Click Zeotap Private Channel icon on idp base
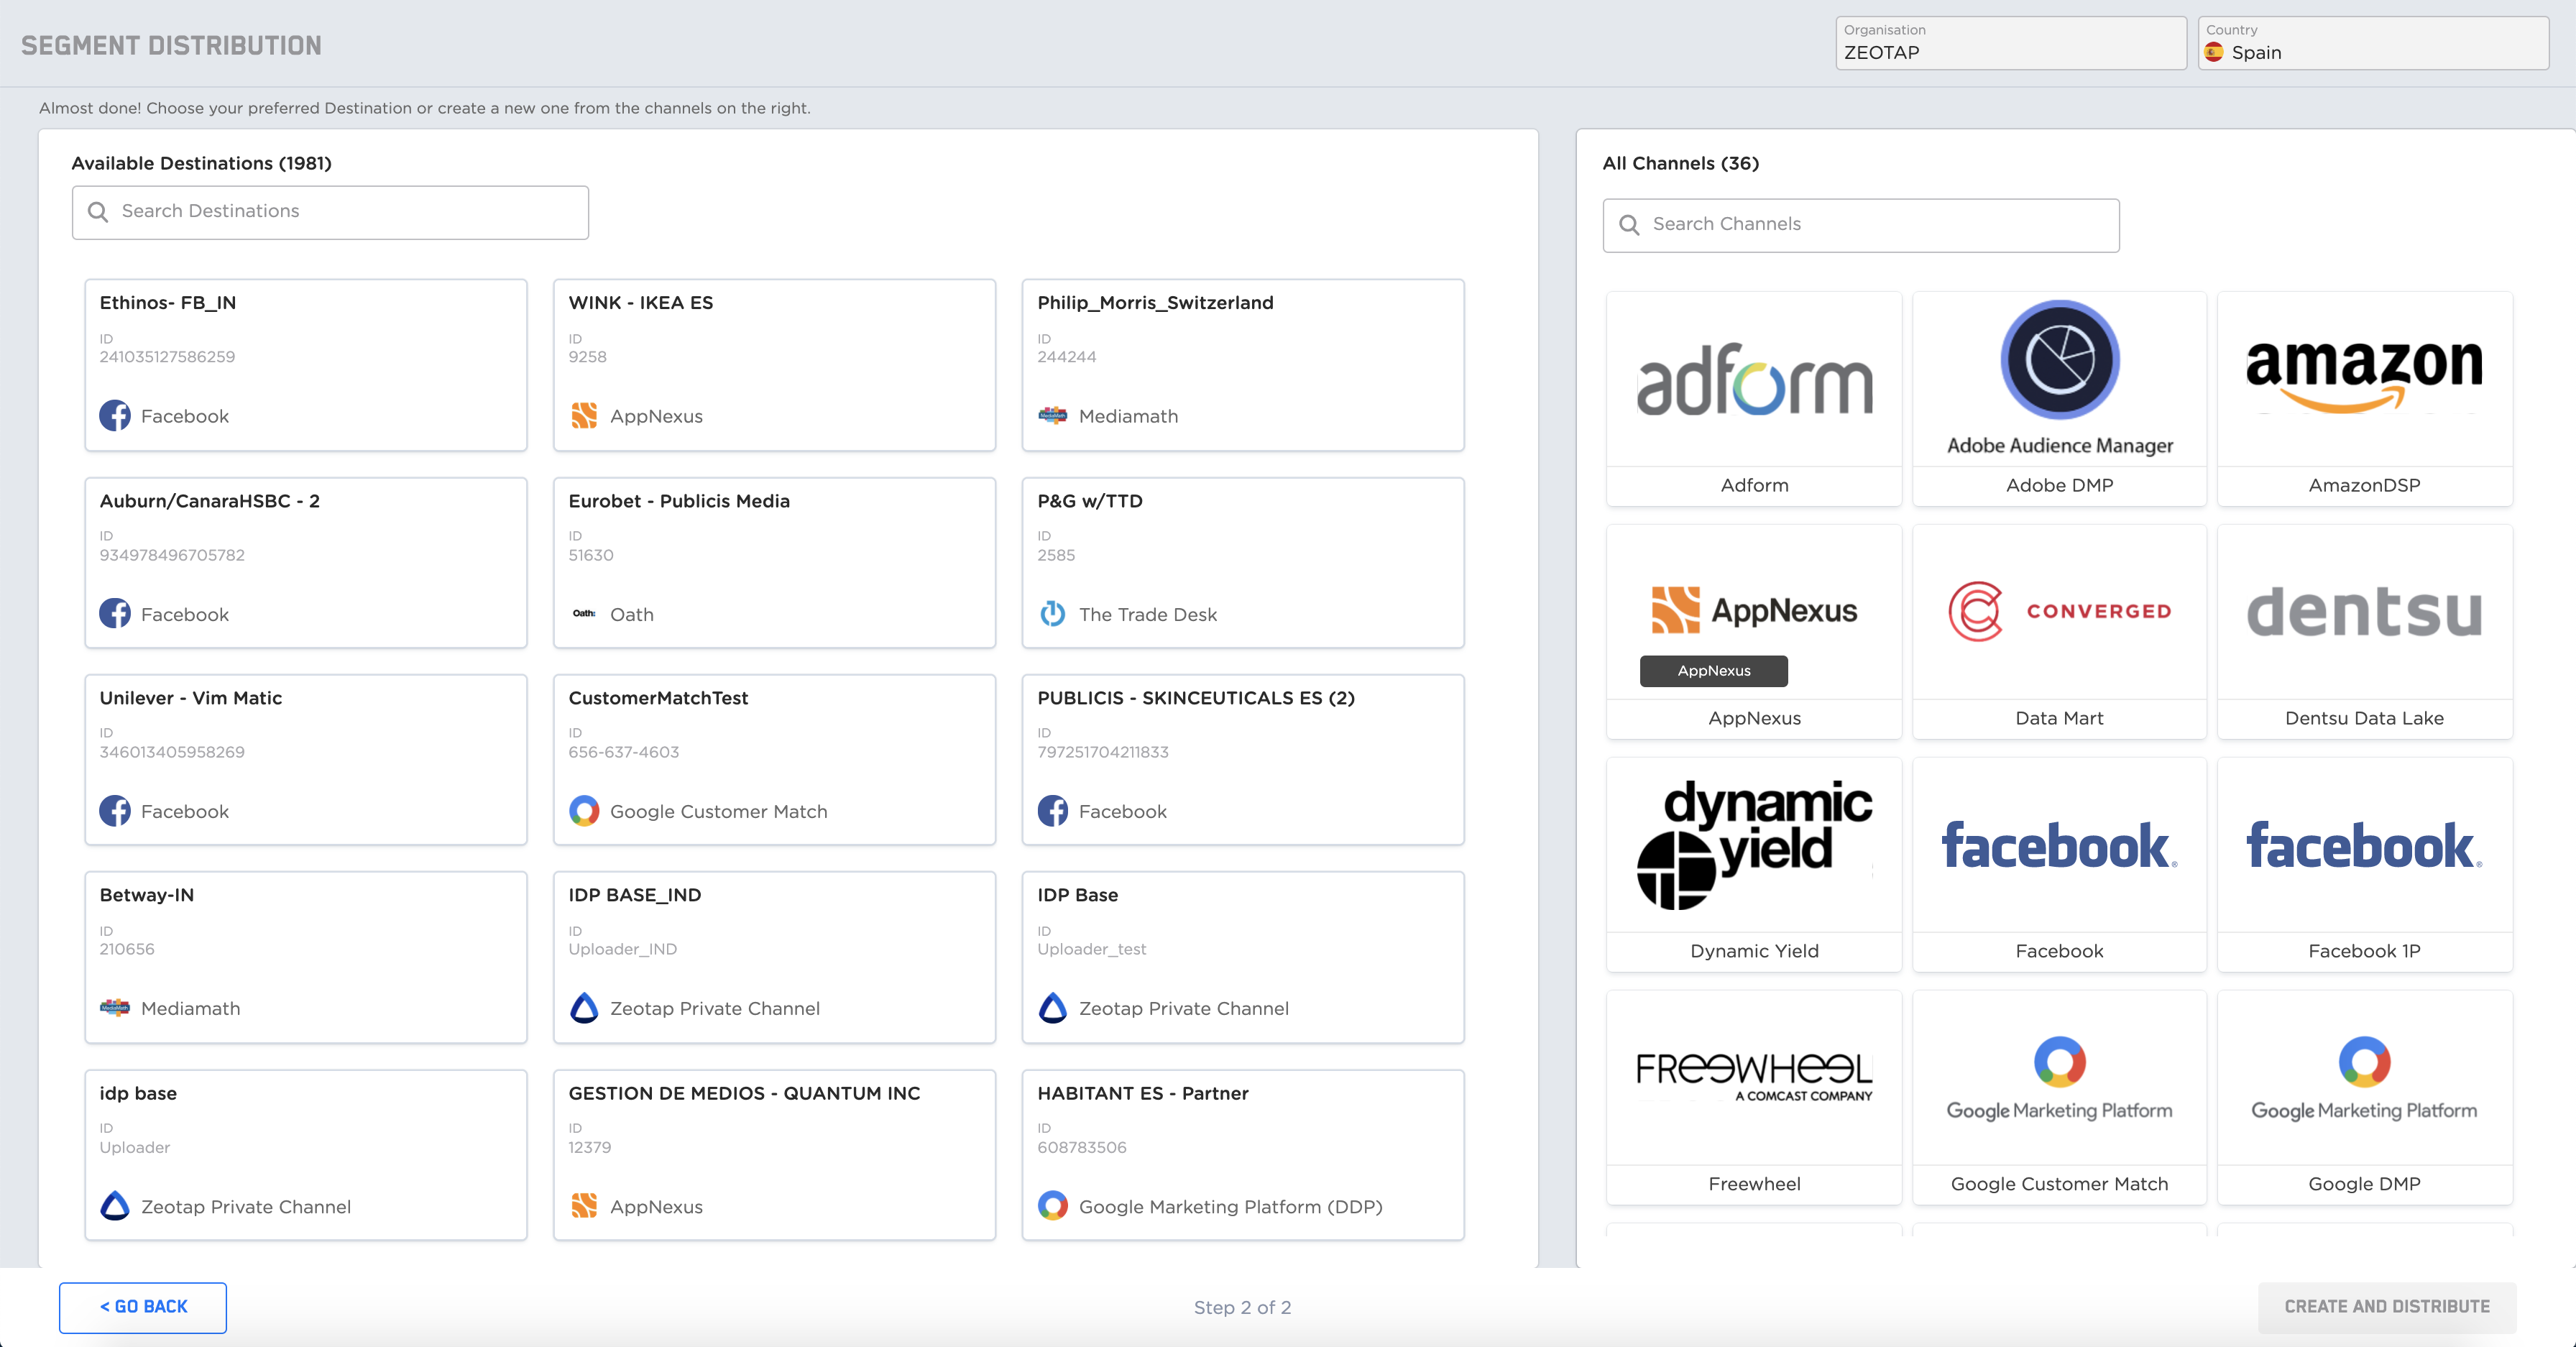The image size is (2576, 1347). tap(115, 1206)
